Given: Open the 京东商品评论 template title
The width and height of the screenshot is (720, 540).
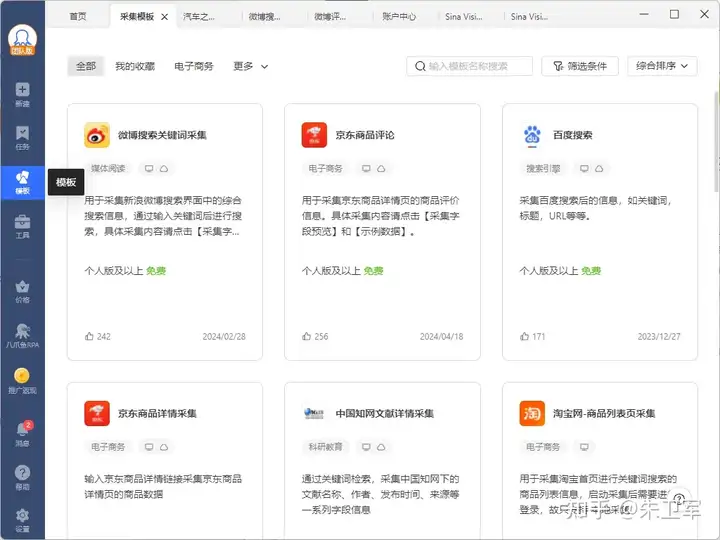Looking at the screenshot, I should [x=365, y=135].
